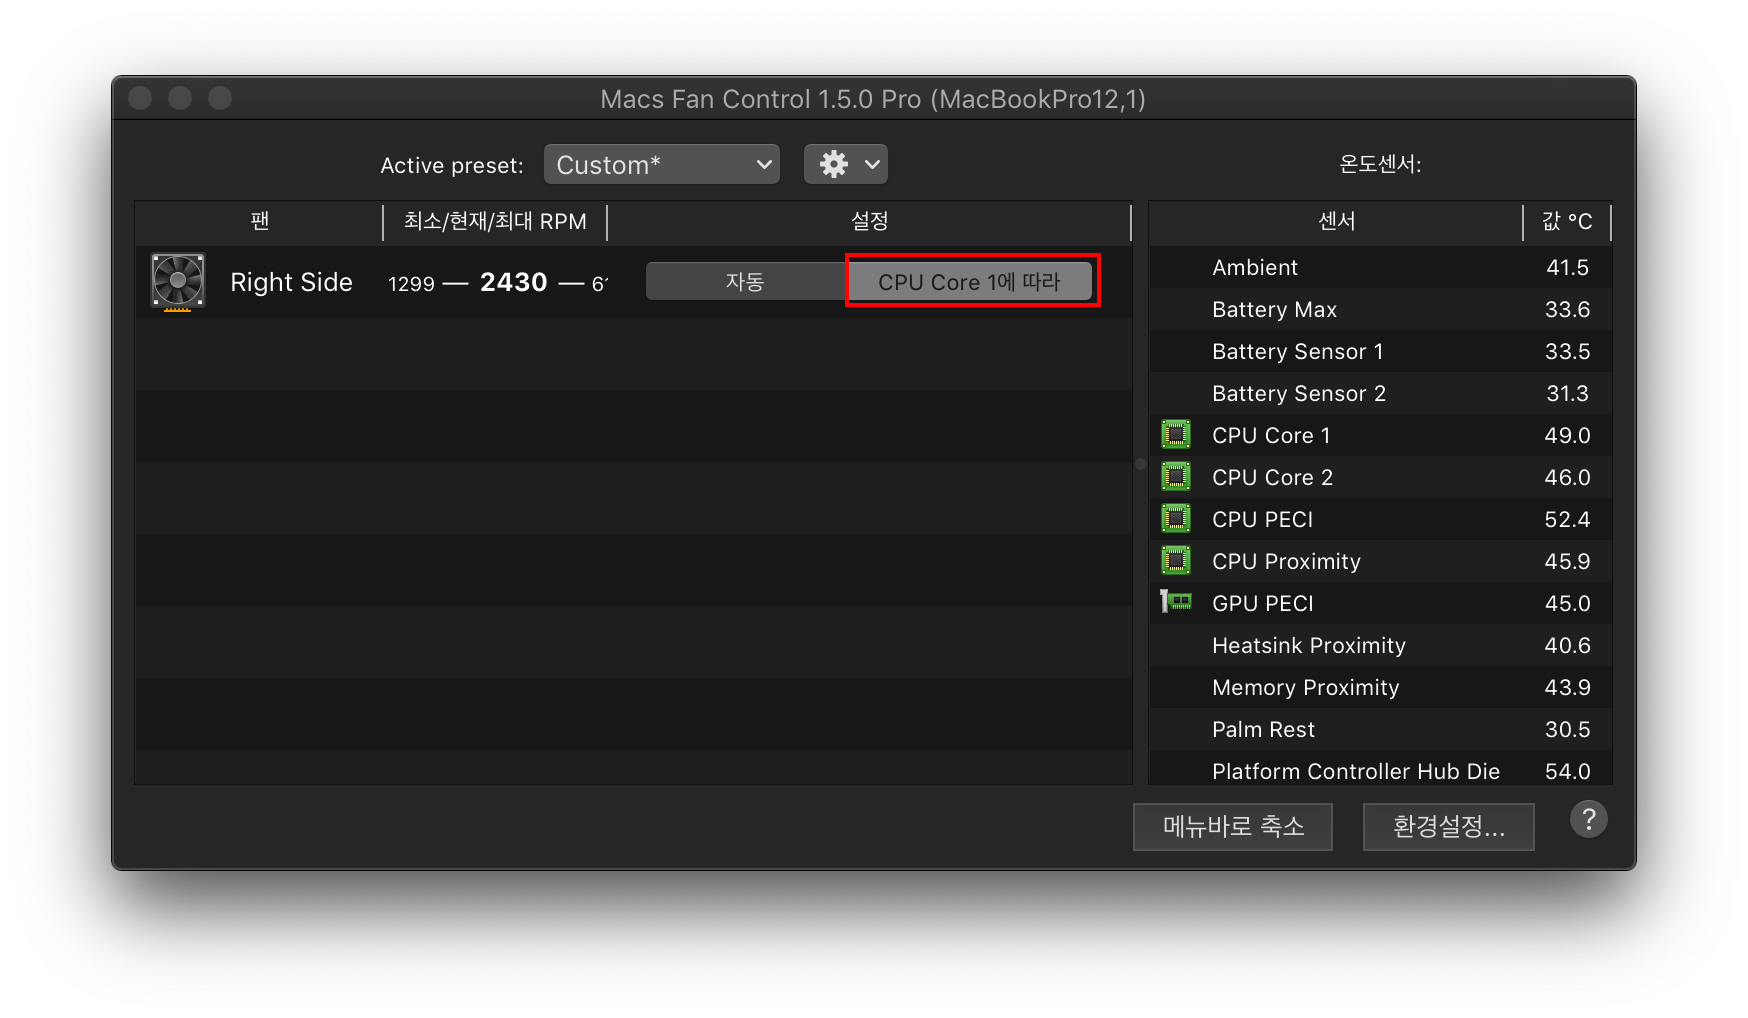Click the 41.5 Ambient temperature value
The height and width of the screenshot is (1018, 1748).
(1567, 267)
